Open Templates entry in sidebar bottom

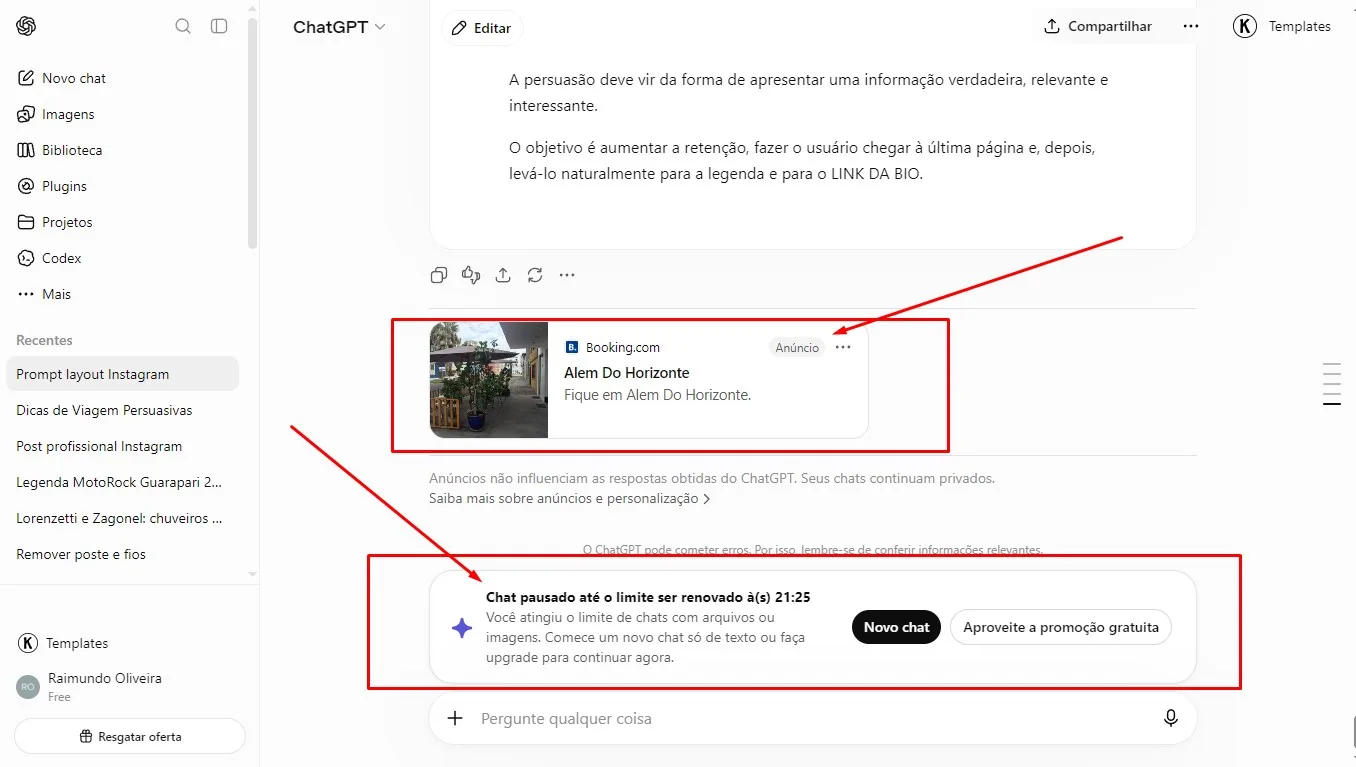(63, 643)
